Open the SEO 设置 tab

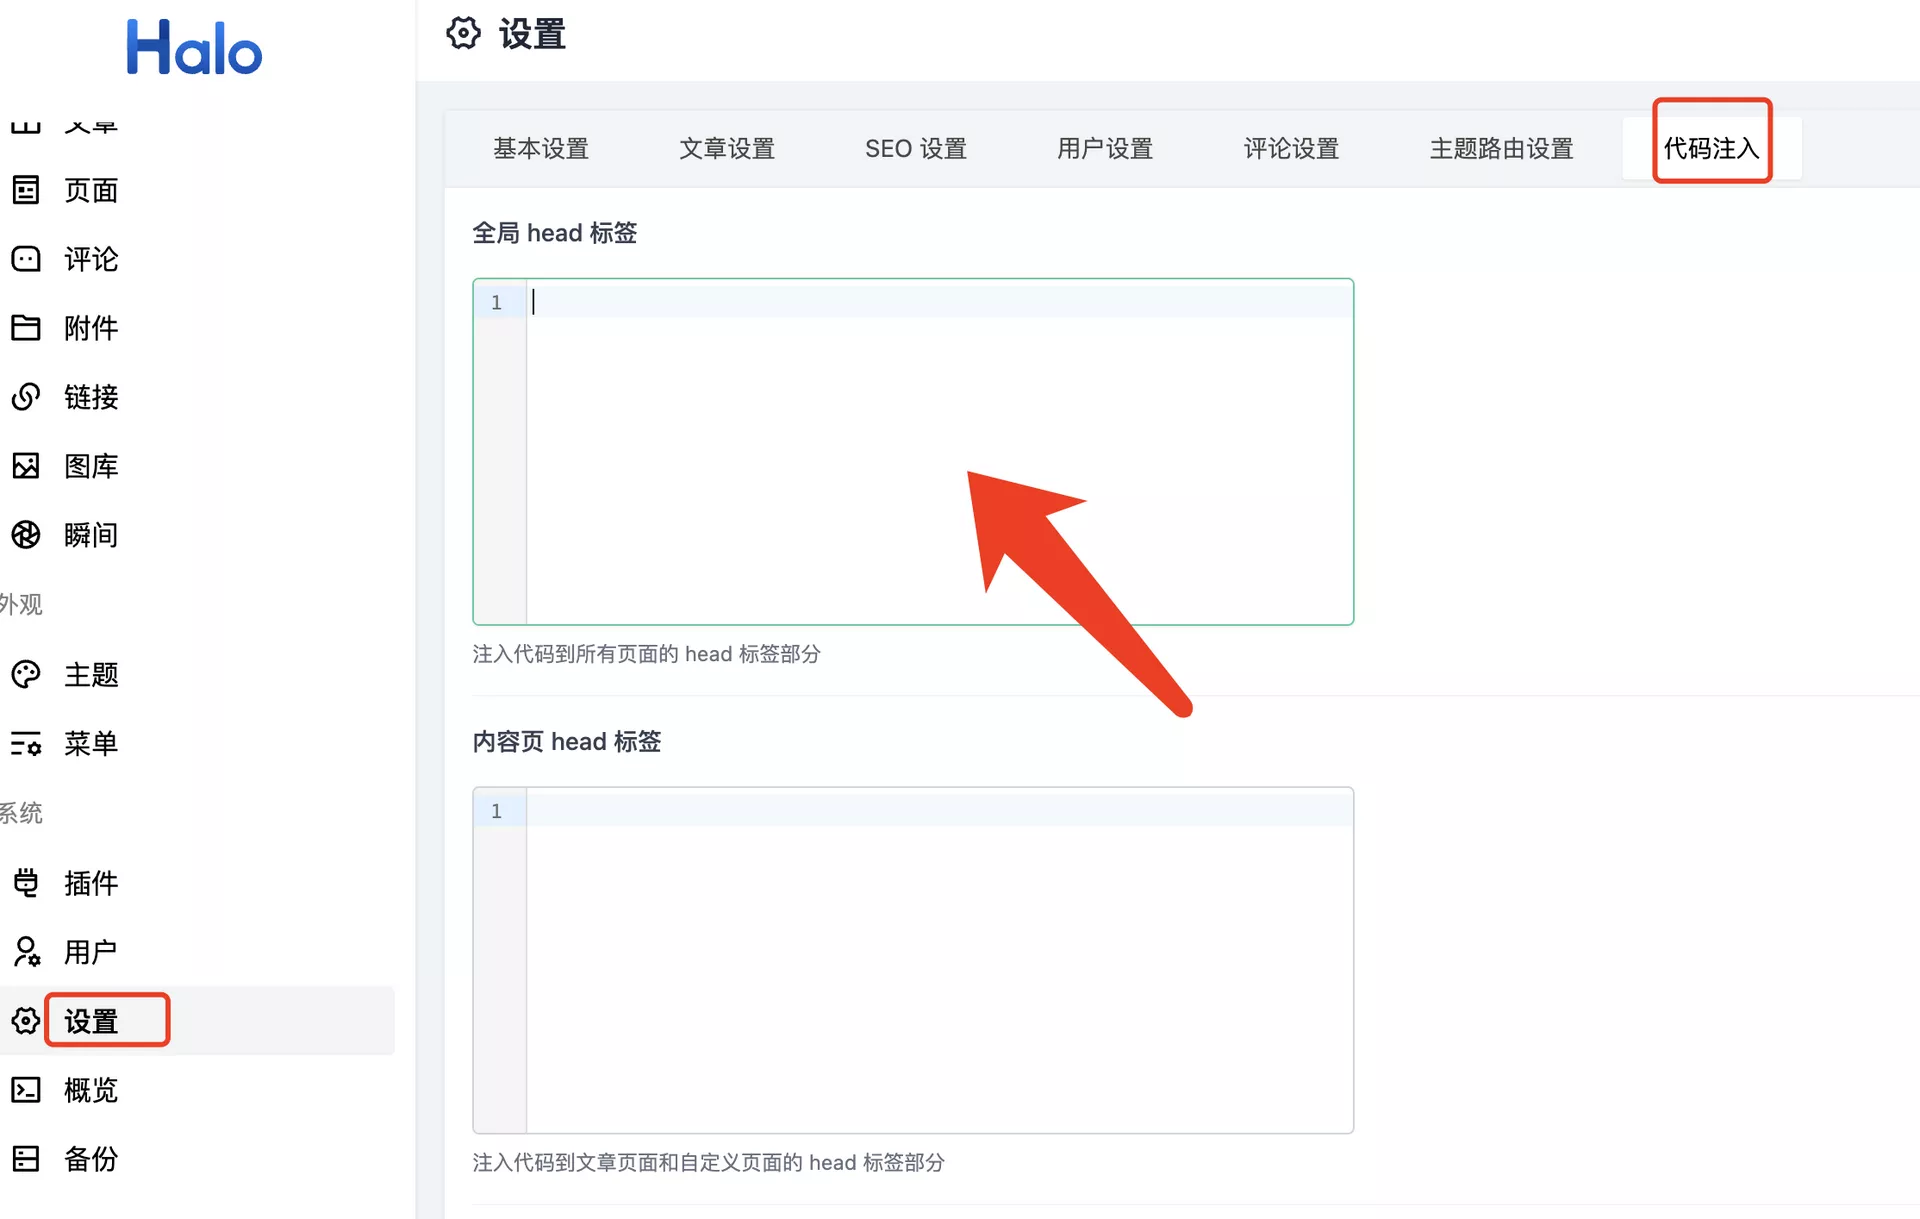coord(915,149)
